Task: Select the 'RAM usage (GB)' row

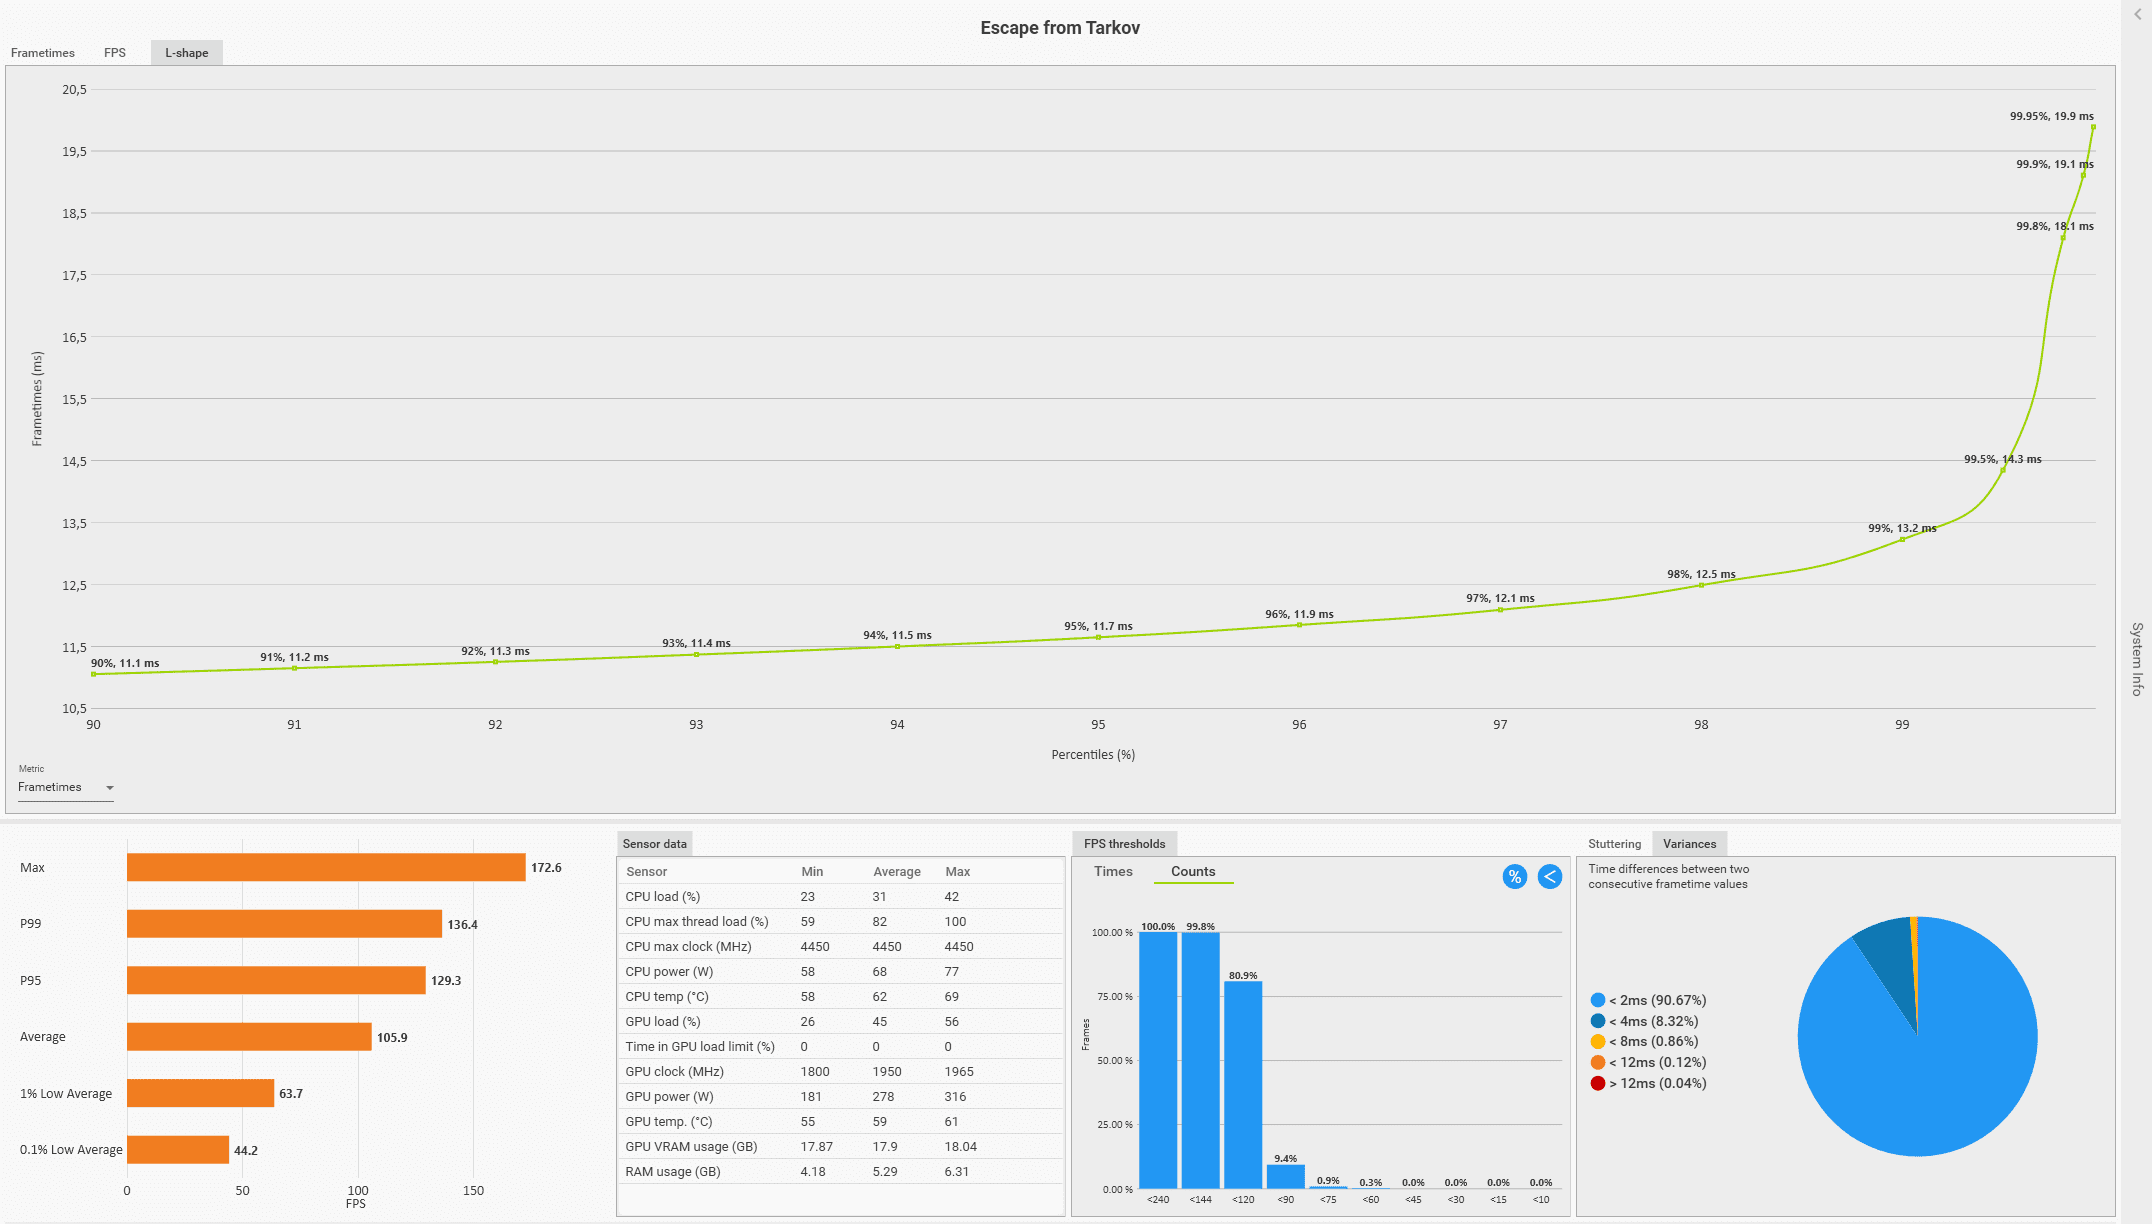Action: 840,1172
